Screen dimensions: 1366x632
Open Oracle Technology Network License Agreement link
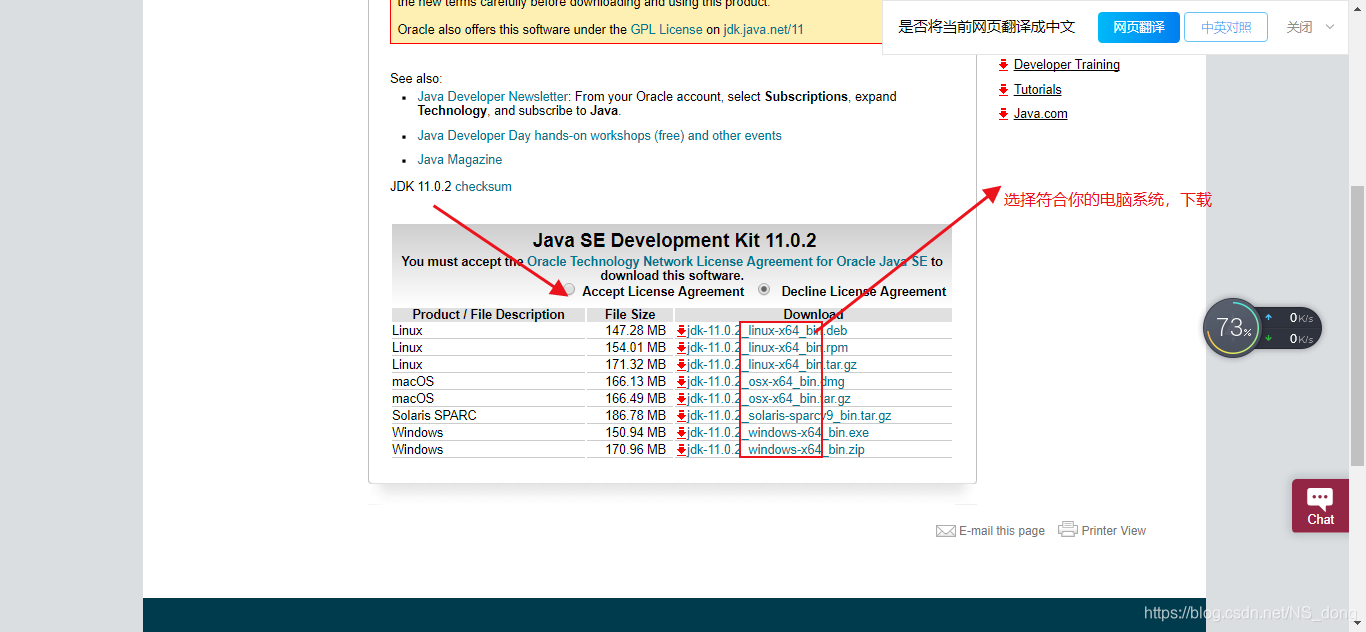point(727,262)
